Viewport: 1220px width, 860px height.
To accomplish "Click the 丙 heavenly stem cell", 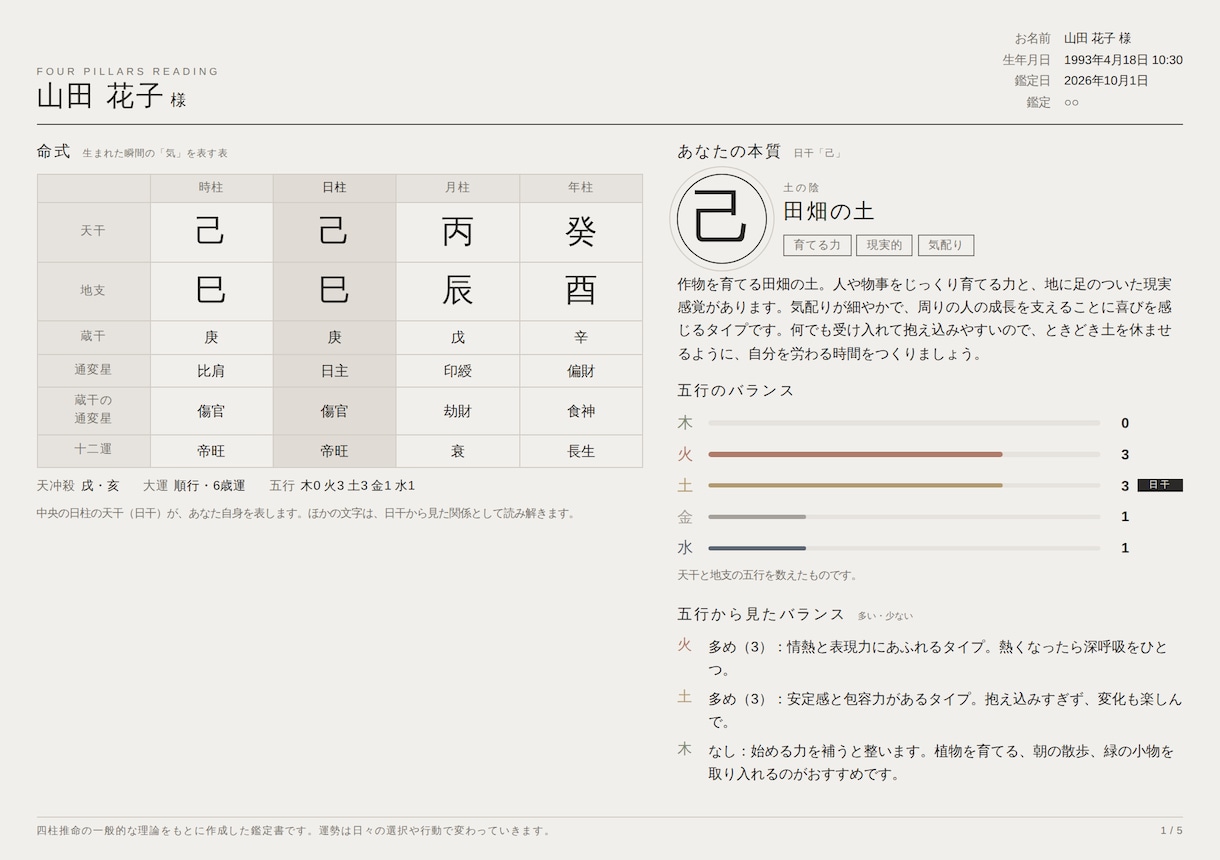I will pos(457,232).
